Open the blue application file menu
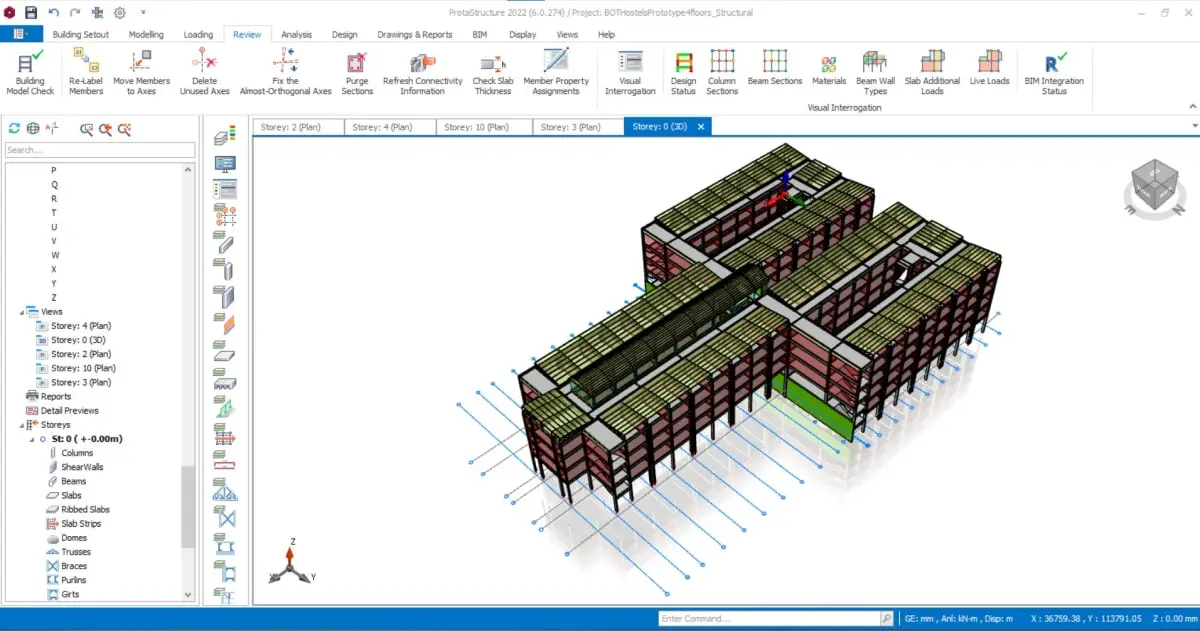 [20, 34]
